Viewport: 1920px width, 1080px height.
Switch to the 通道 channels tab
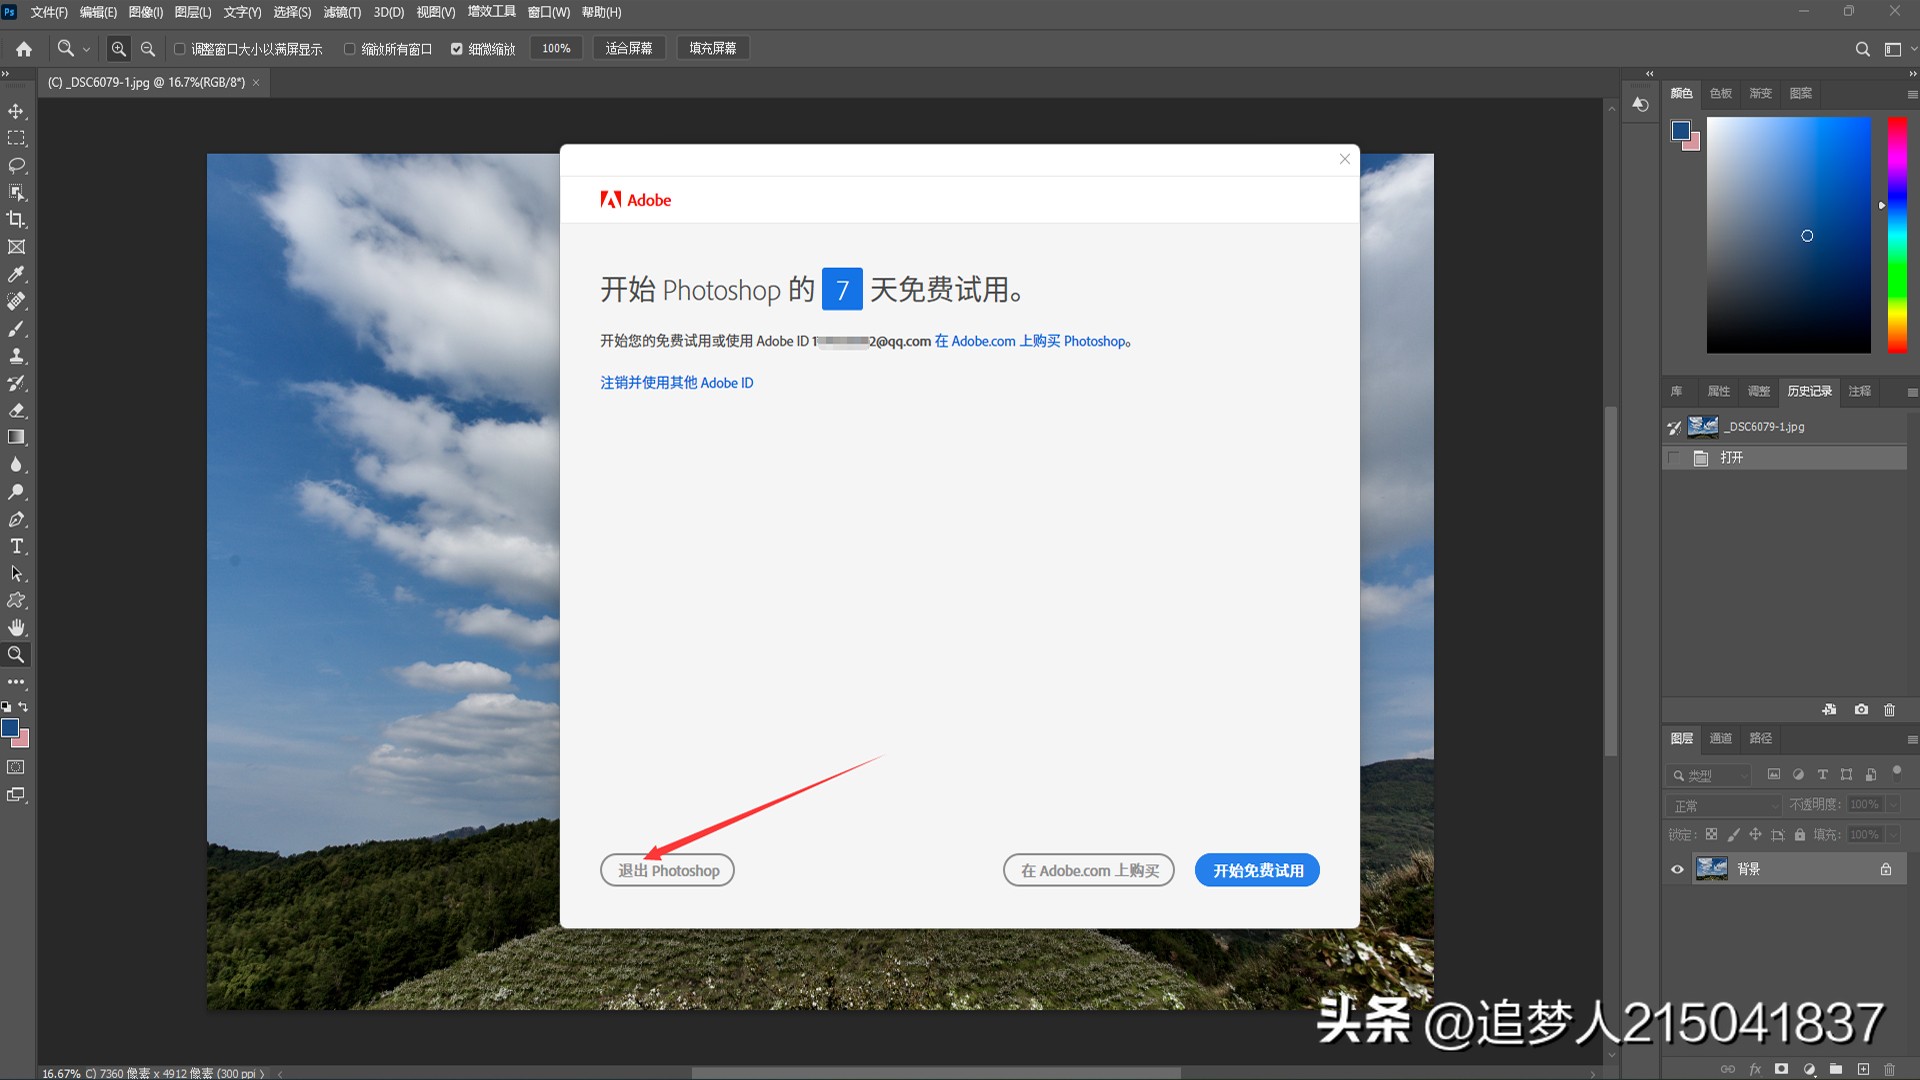[x=1720, y=739]
